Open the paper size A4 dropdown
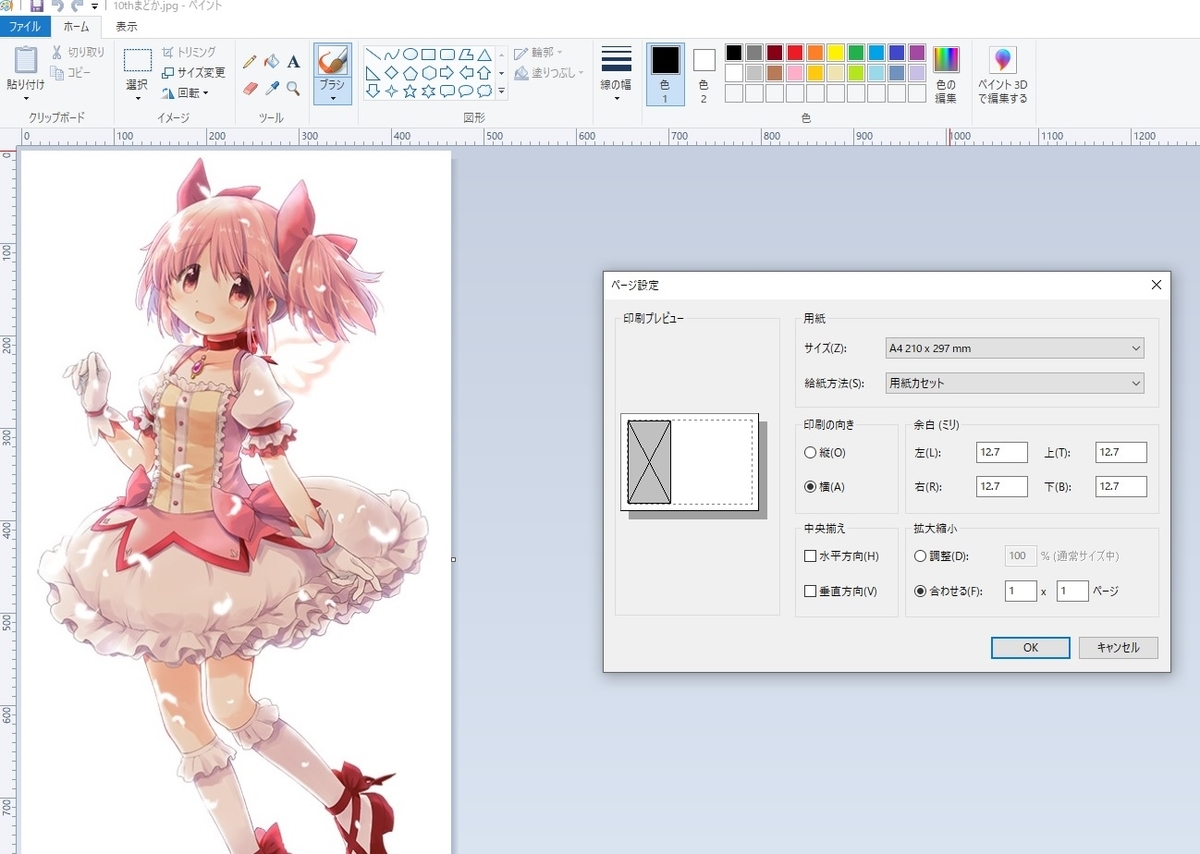The height and width of the screenshot is (854, 1200). 1015,348
